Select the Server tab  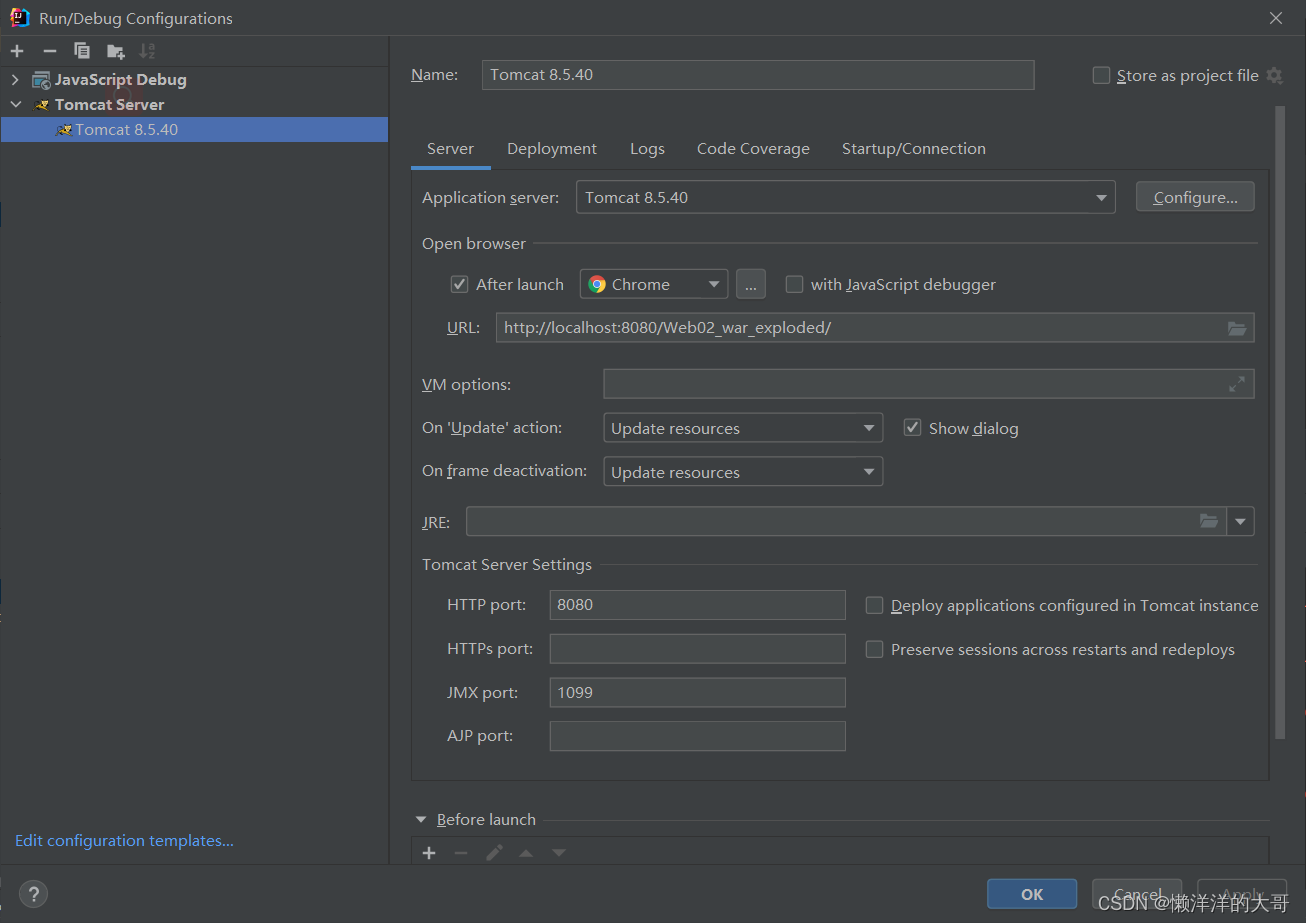coord(450,149)
